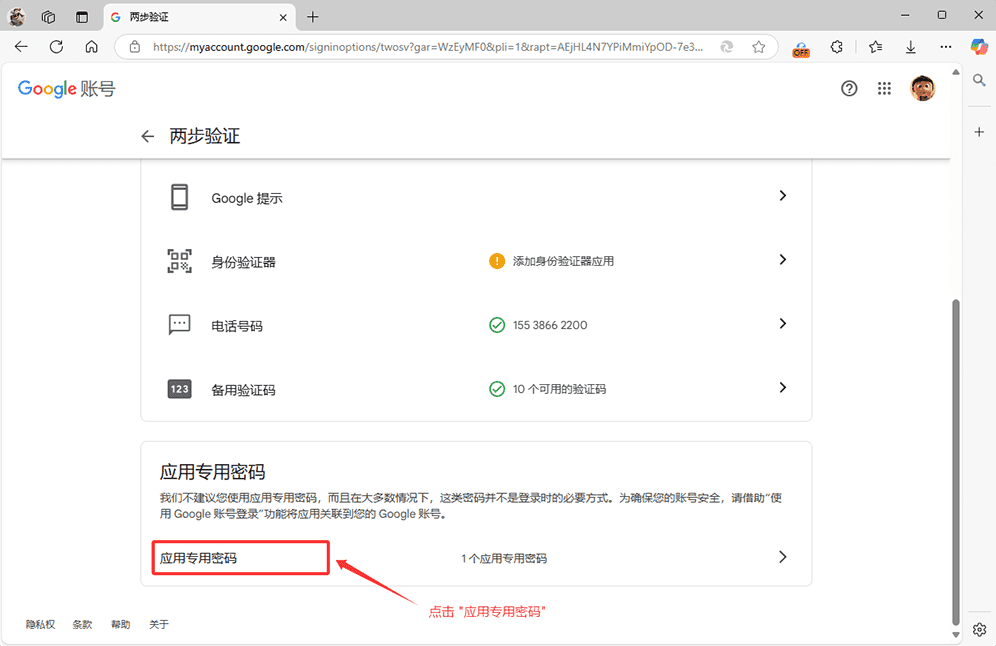Click the QR icon beside 身份验证器

point(179,261)
